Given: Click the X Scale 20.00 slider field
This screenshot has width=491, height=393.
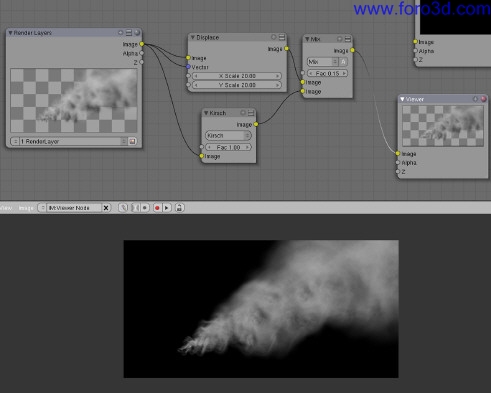Looking at the screenshot, I should pyautogui.click(x=237, y=76).
